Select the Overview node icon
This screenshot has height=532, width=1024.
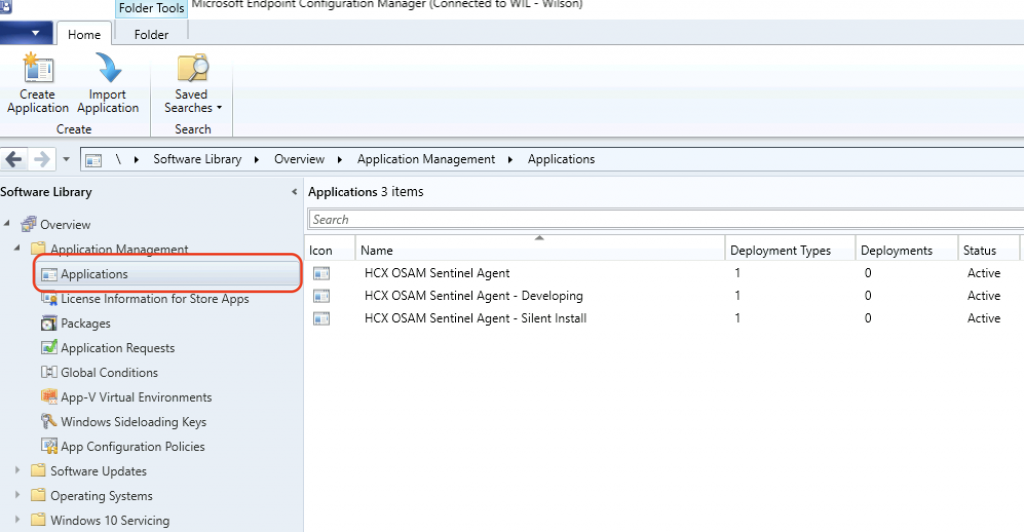pyautogui.click(x=28, y=225)
